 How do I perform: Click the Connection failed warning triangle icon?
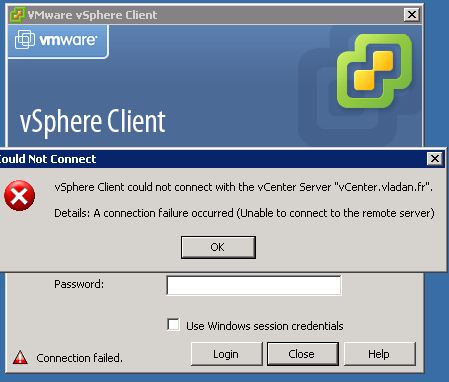coord(20,357)
